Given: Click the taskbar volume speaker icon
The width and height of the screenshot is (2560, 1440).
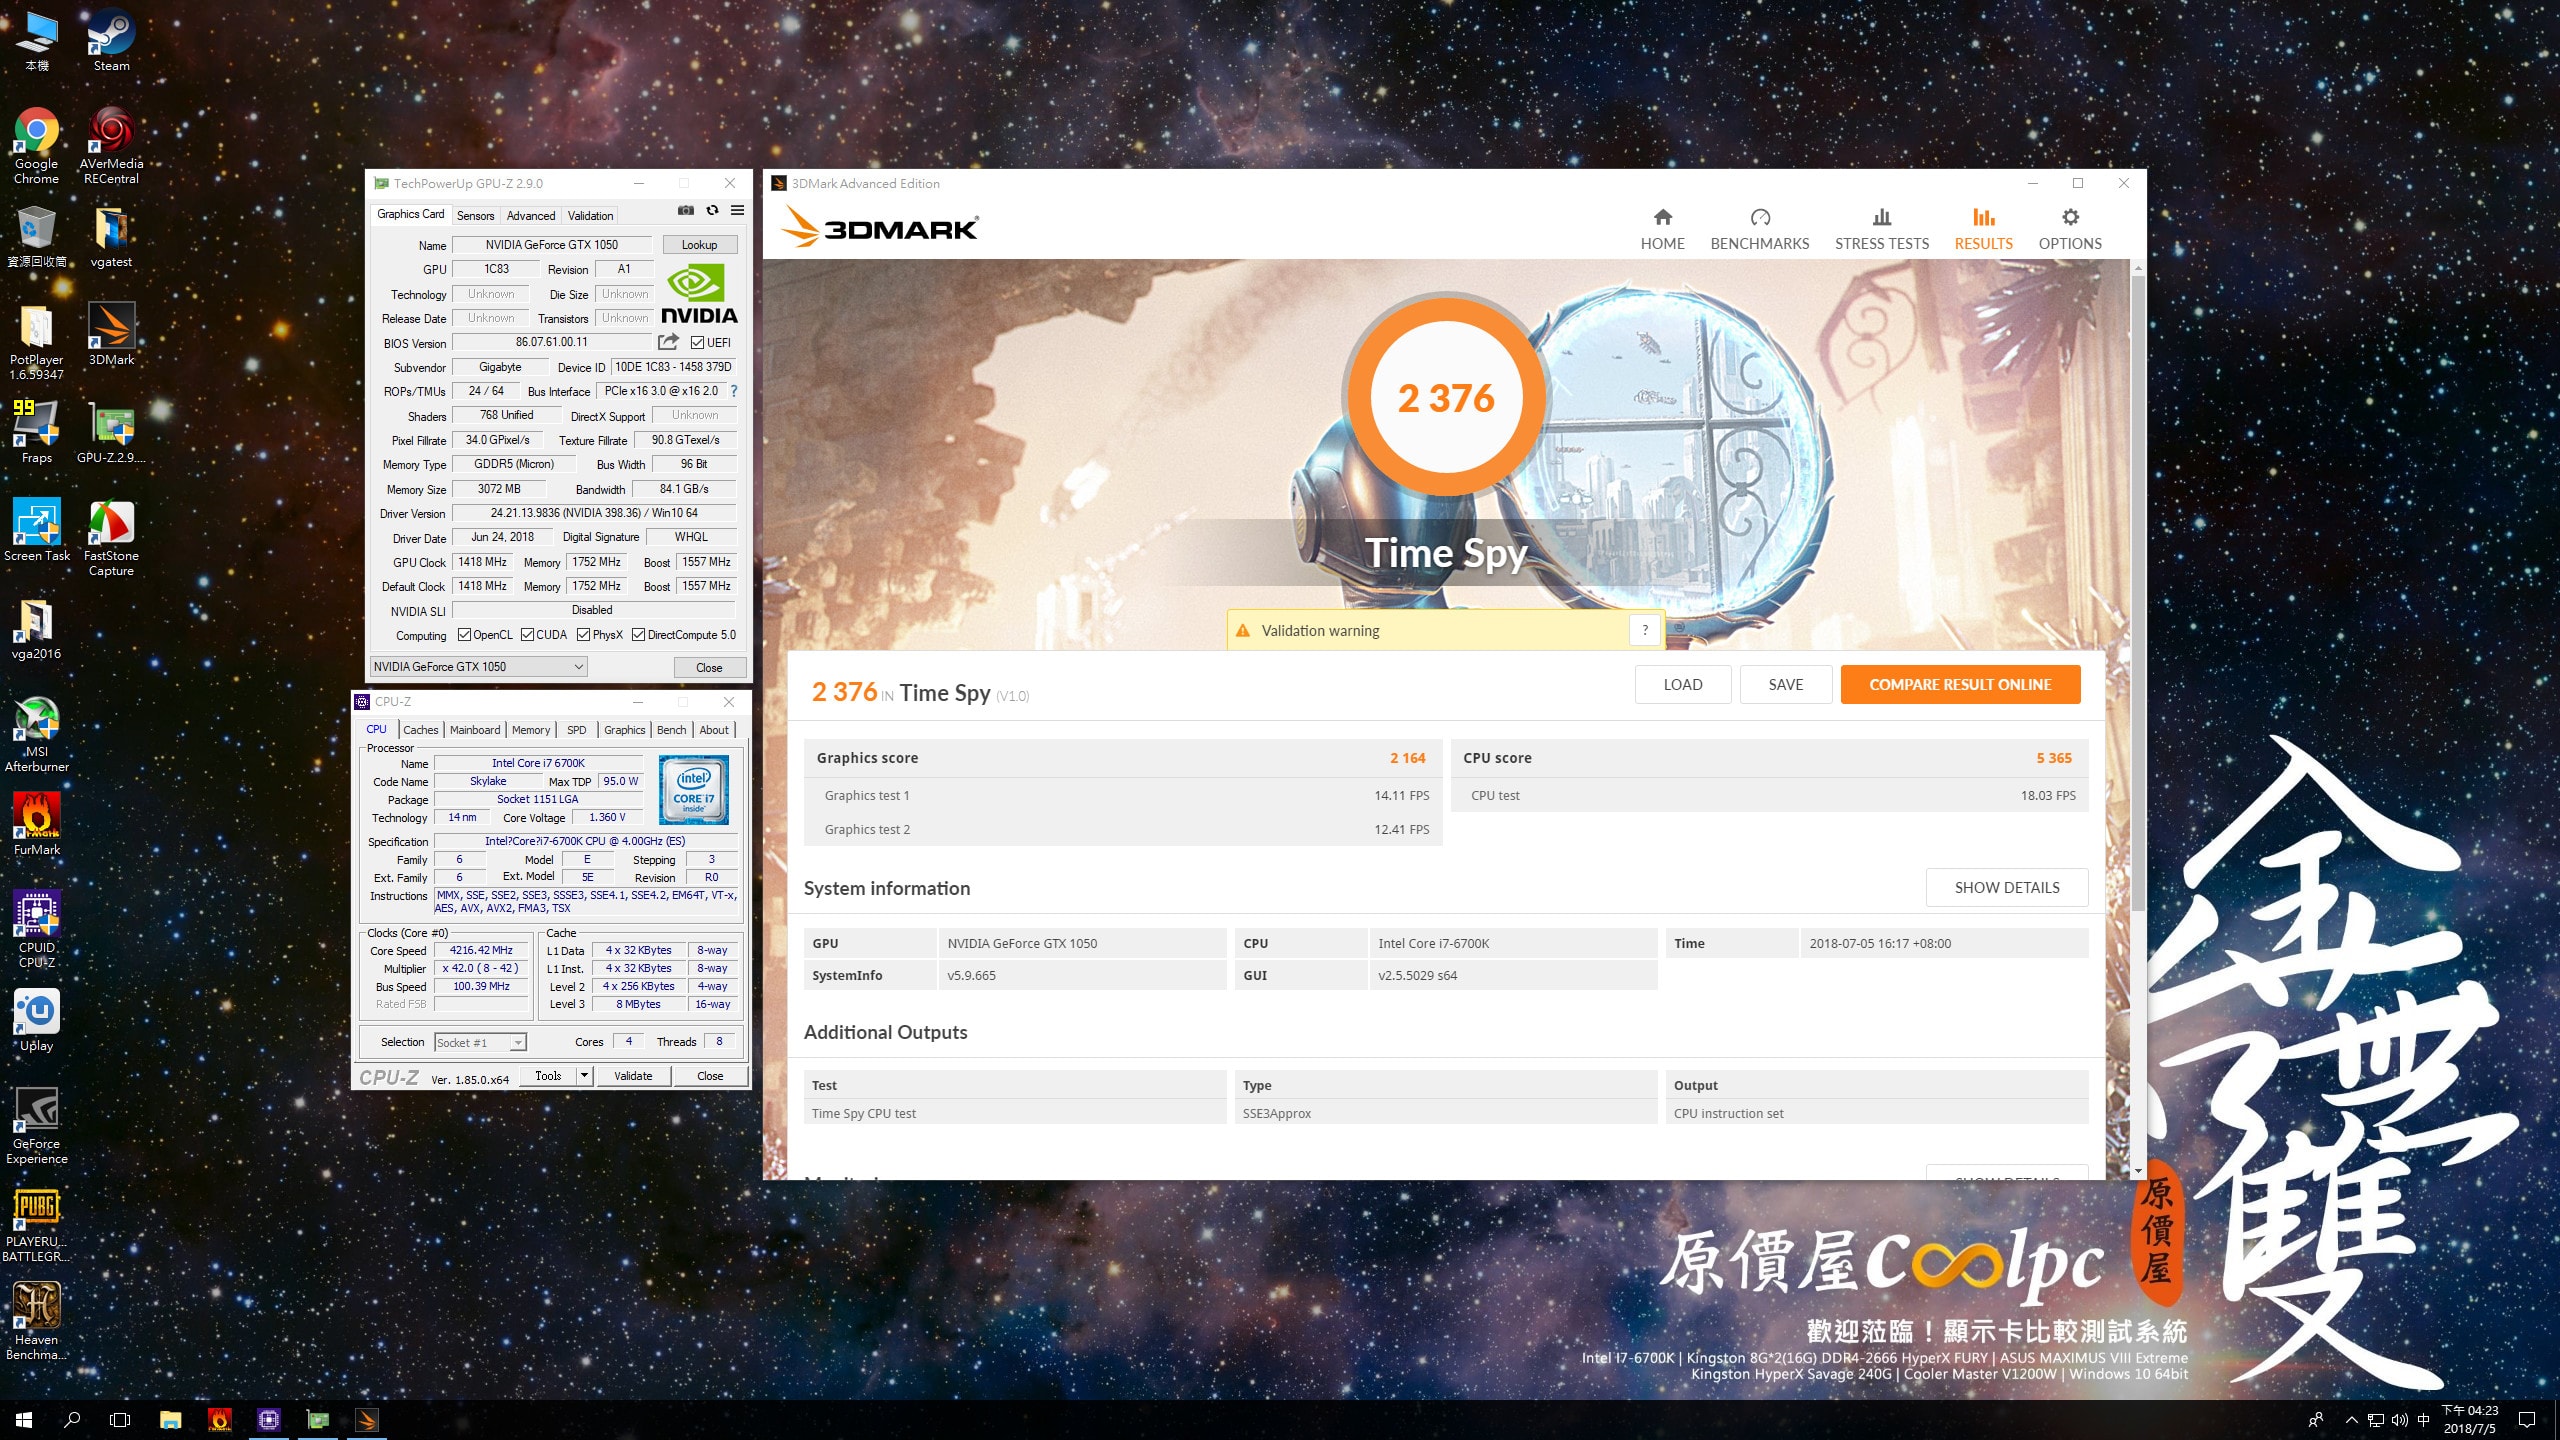Looking at the screenshot, I should (x=2399, y=1419).
